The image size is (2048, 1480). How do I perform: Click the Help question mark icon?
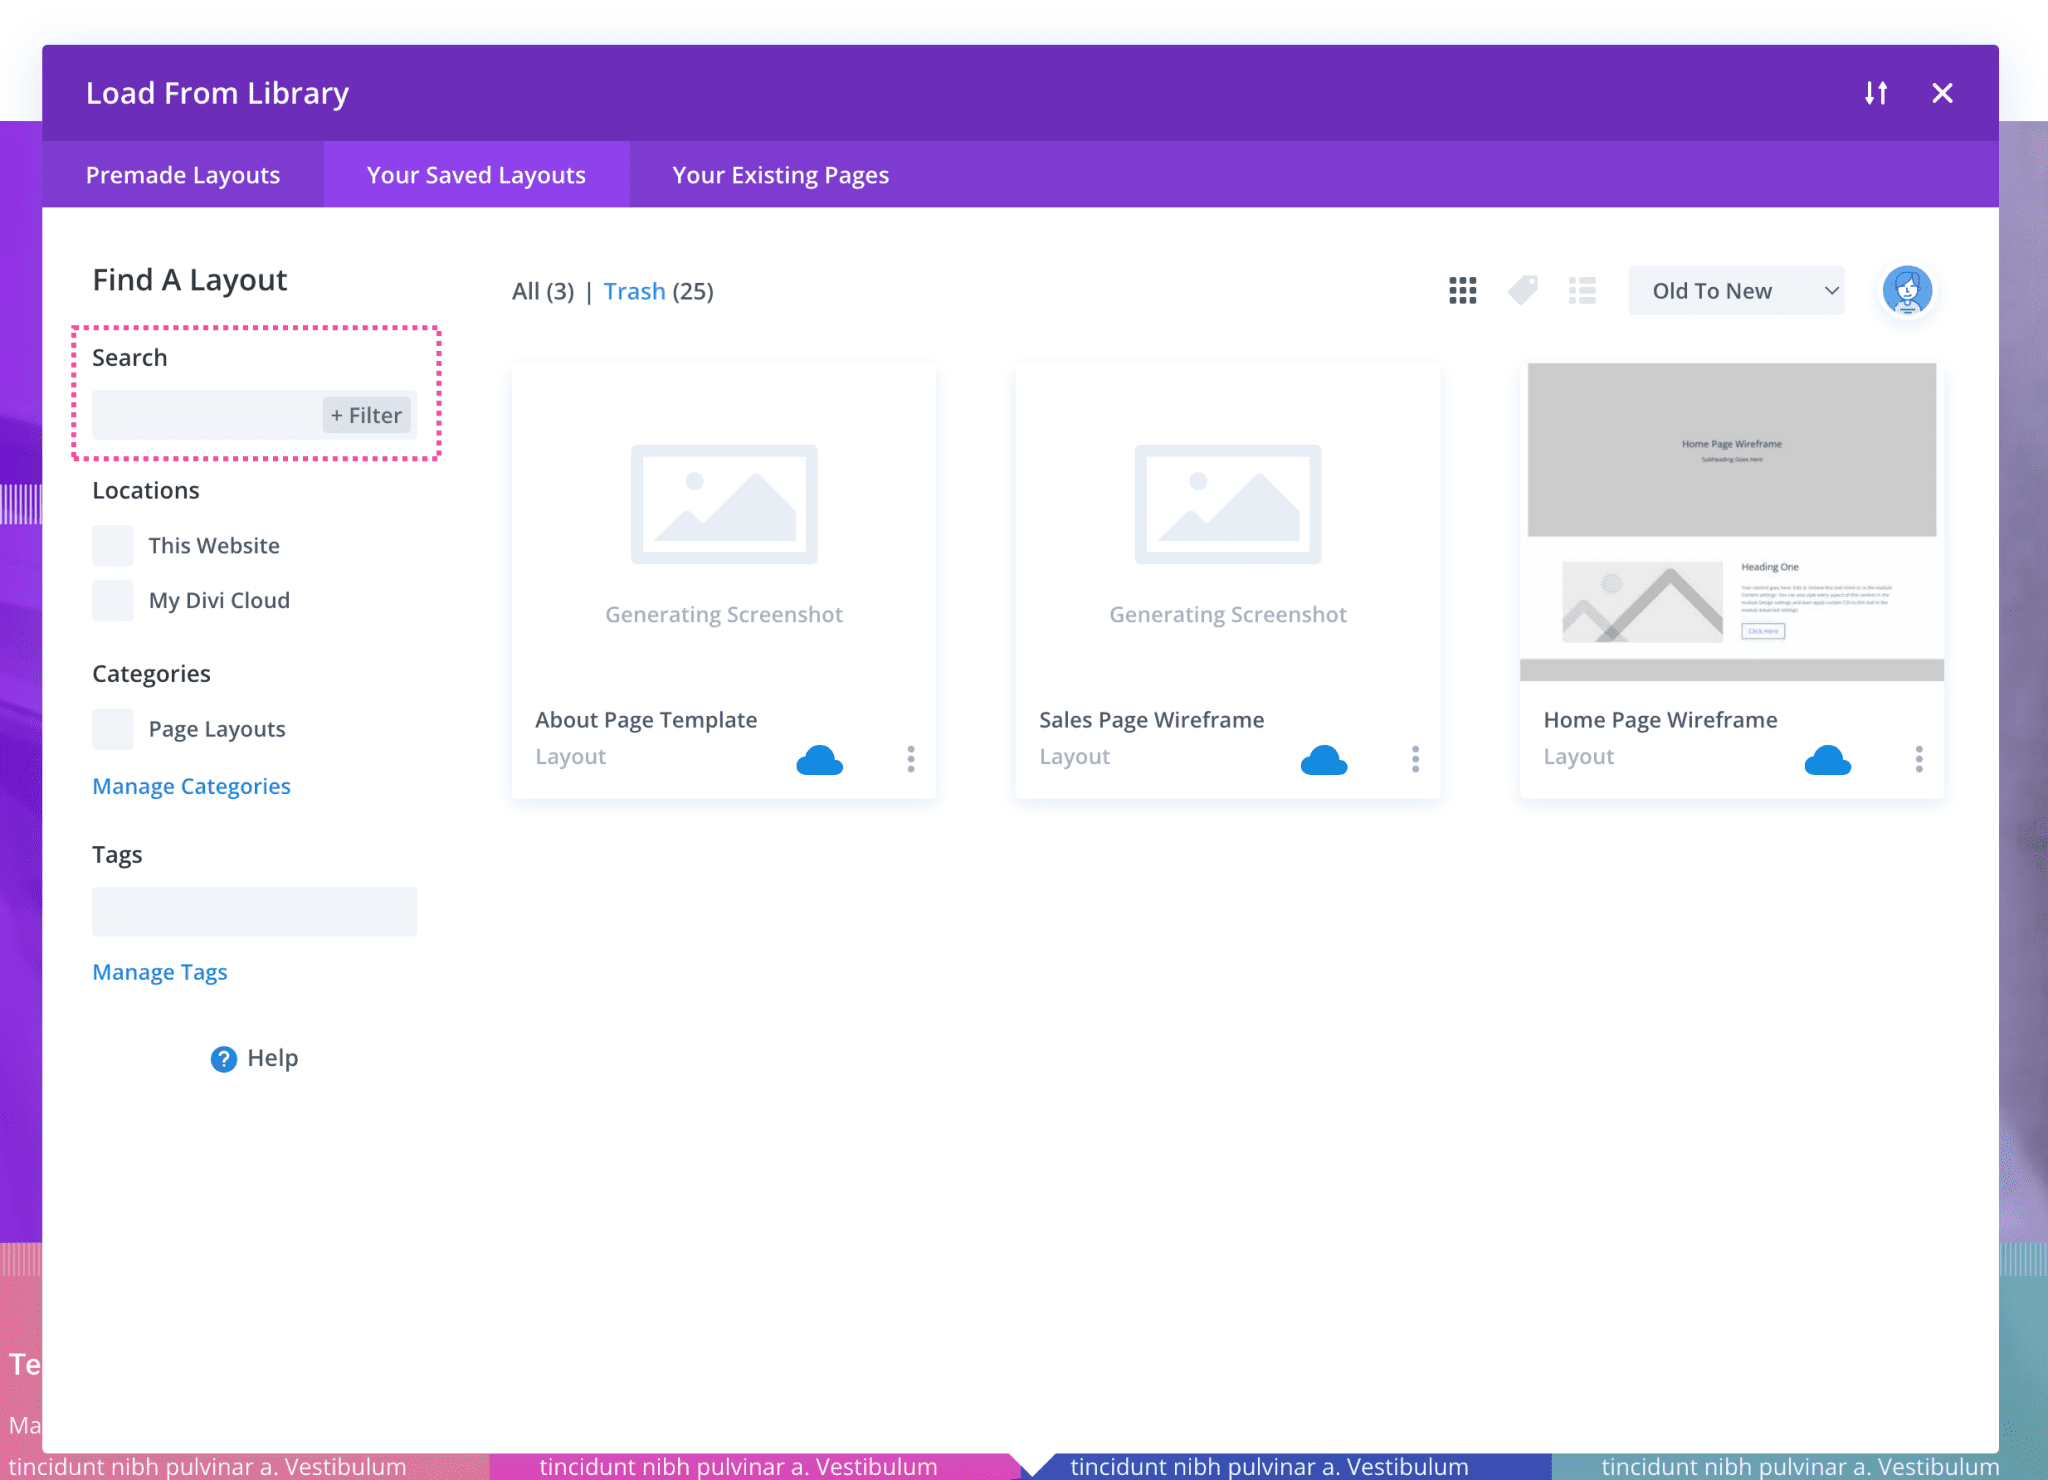pyautogui.click(x=223, y=1058)
